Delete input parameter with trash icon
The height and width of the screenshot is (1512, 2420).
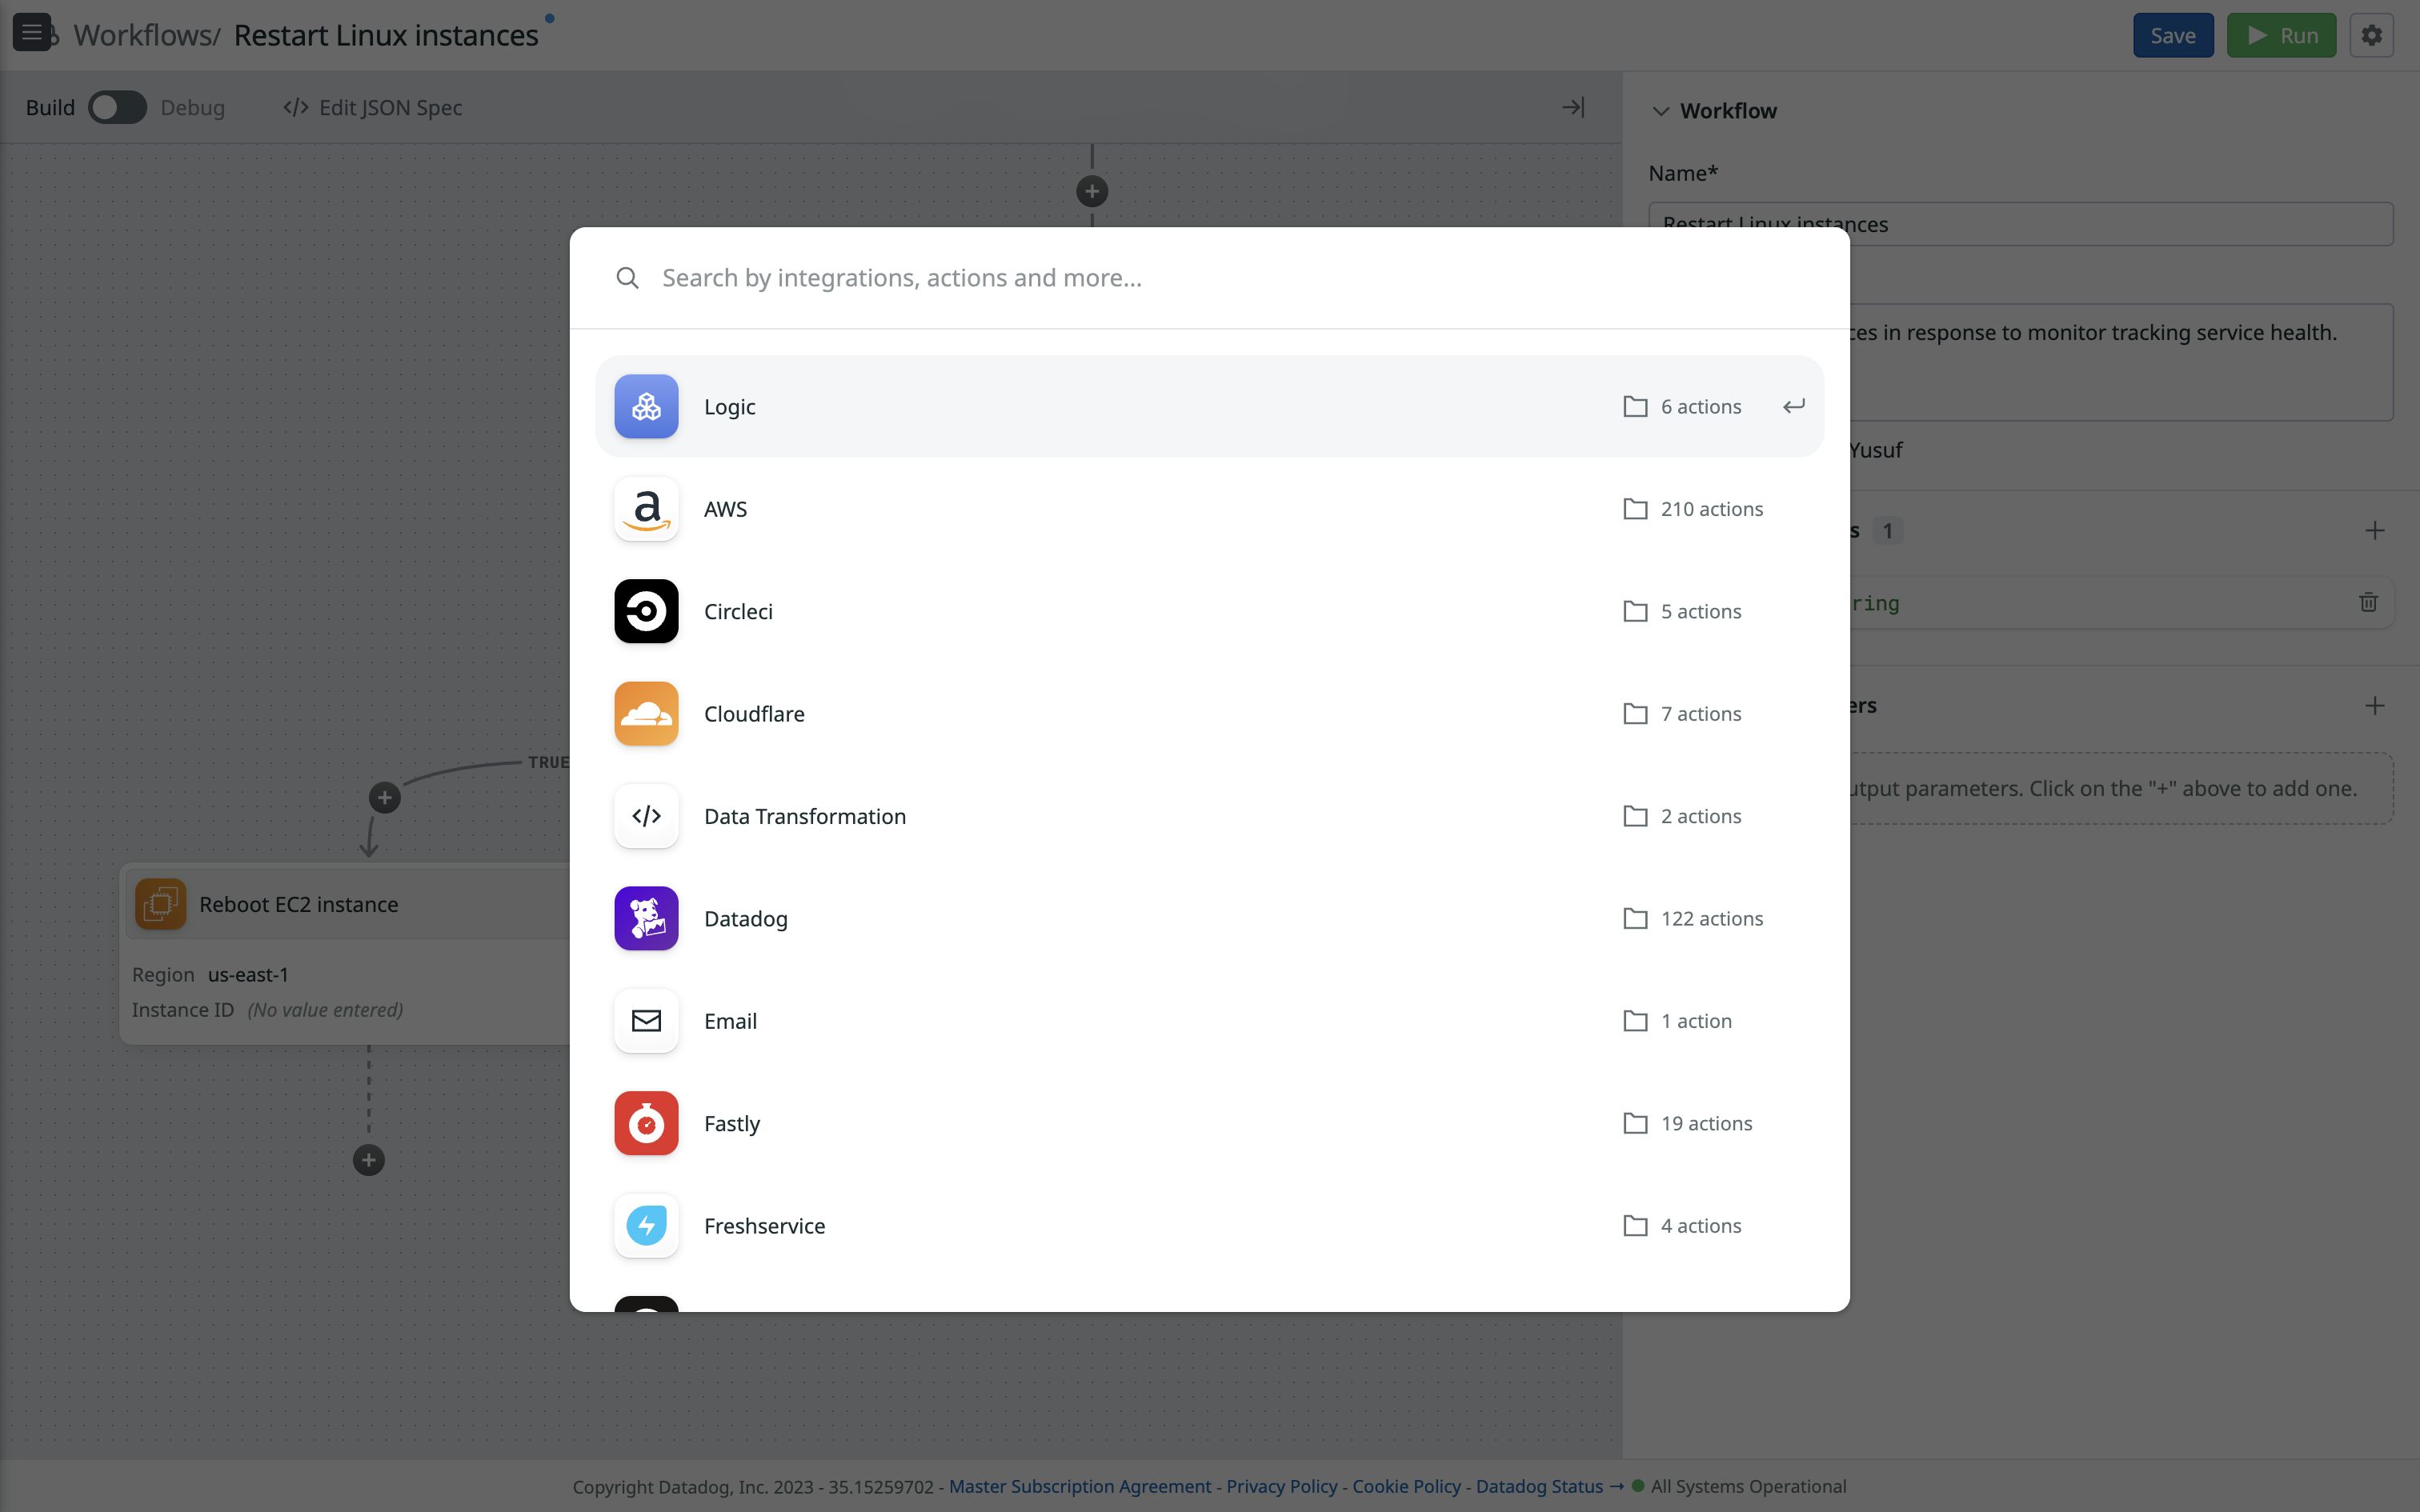click(x=2368, y=602)
